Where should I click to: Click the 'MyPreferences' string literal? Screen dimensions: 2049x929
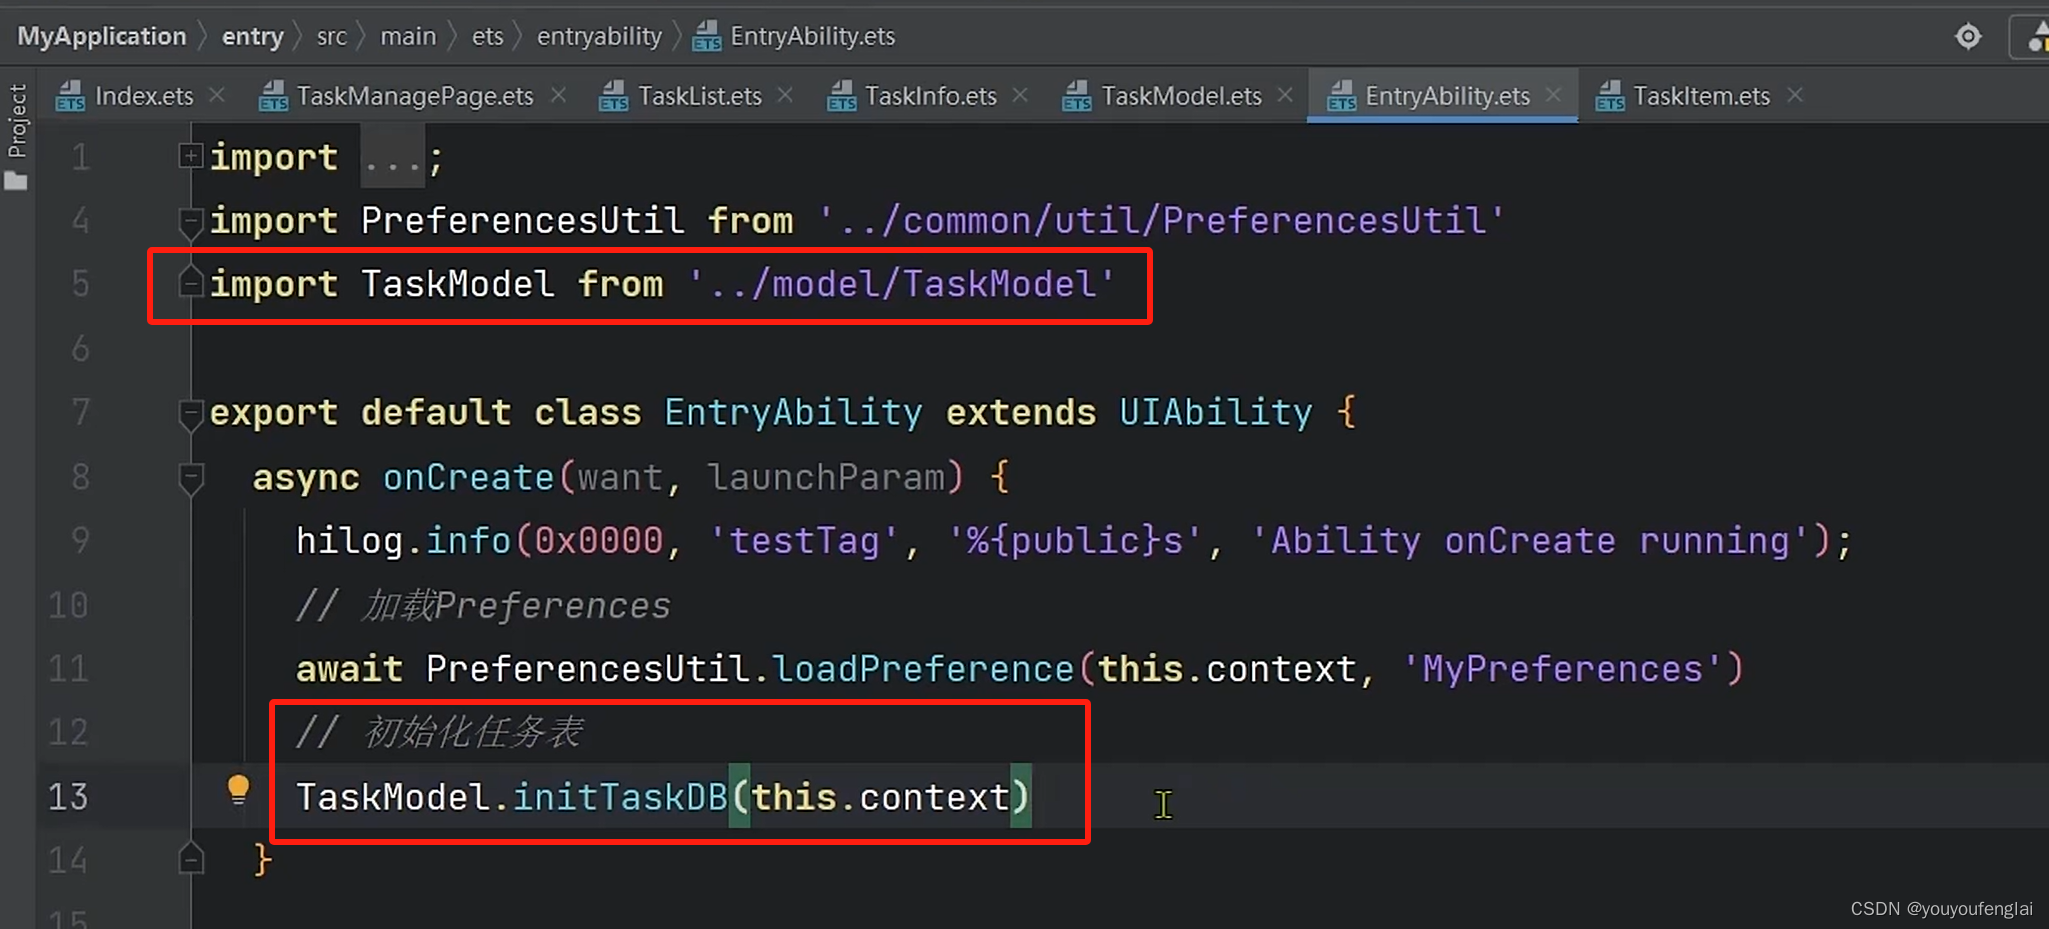click(x=1563, y=669)
